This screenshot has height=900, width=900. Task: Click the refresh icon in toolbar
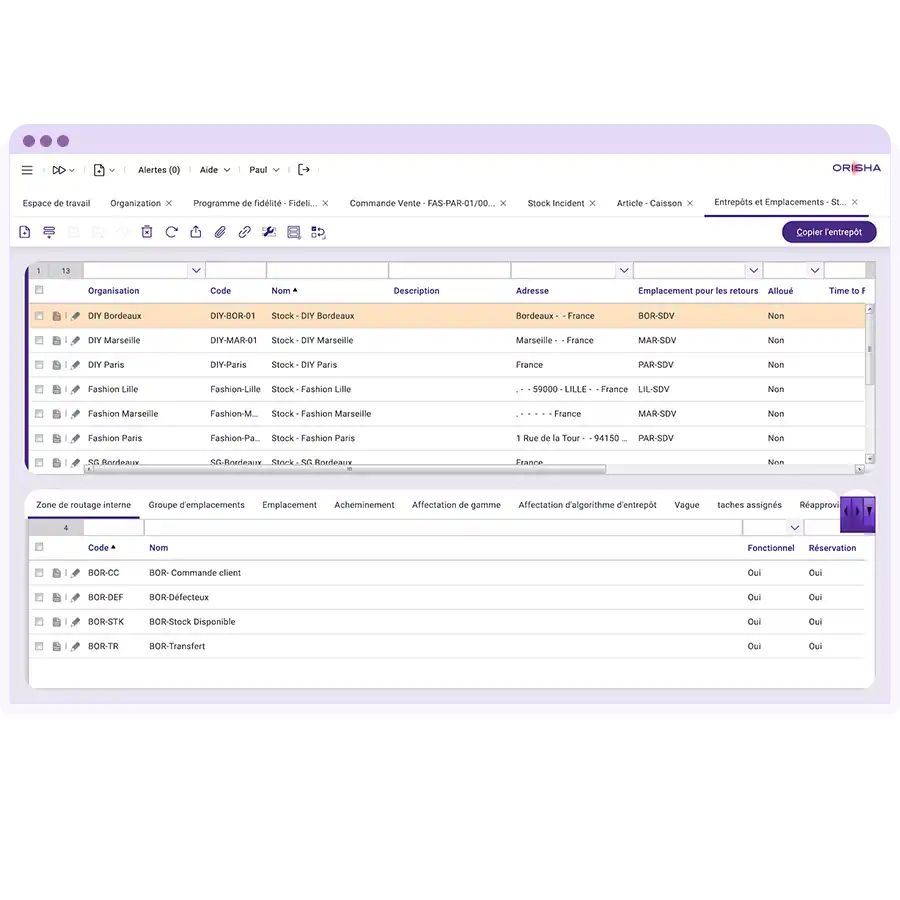(171, 232)
